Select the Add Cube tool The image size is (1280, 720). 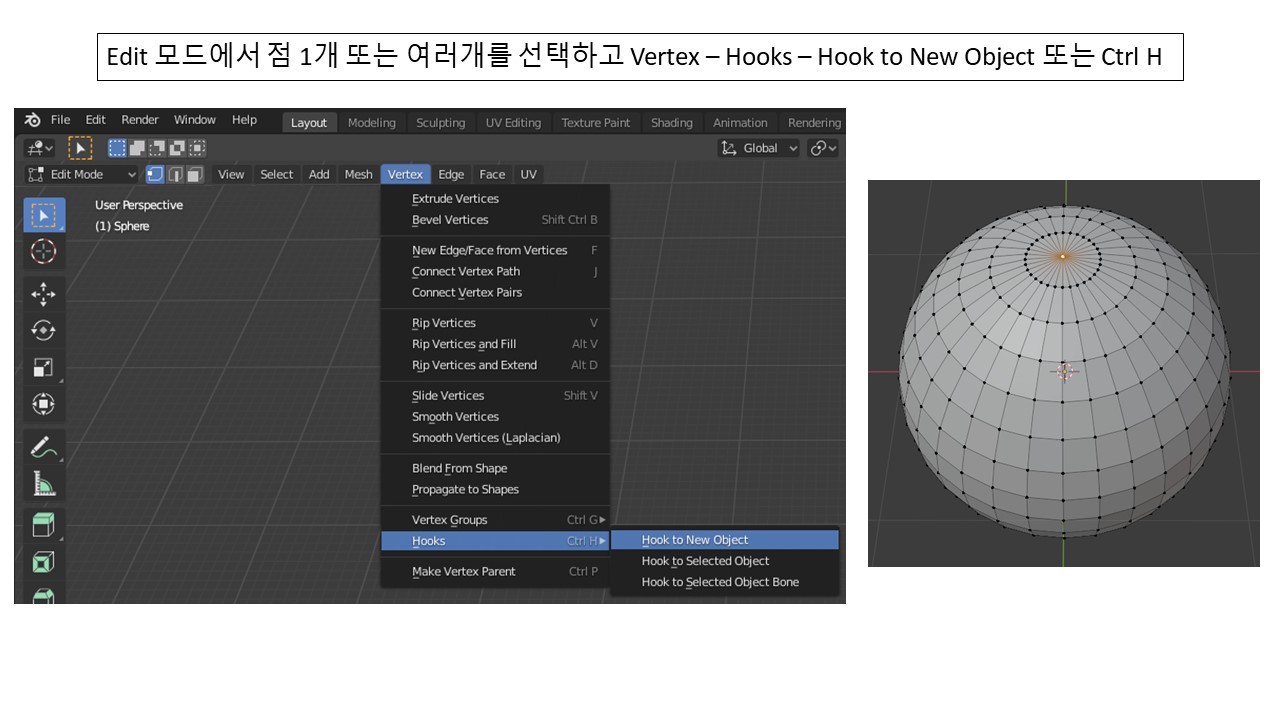coord(44,525)
